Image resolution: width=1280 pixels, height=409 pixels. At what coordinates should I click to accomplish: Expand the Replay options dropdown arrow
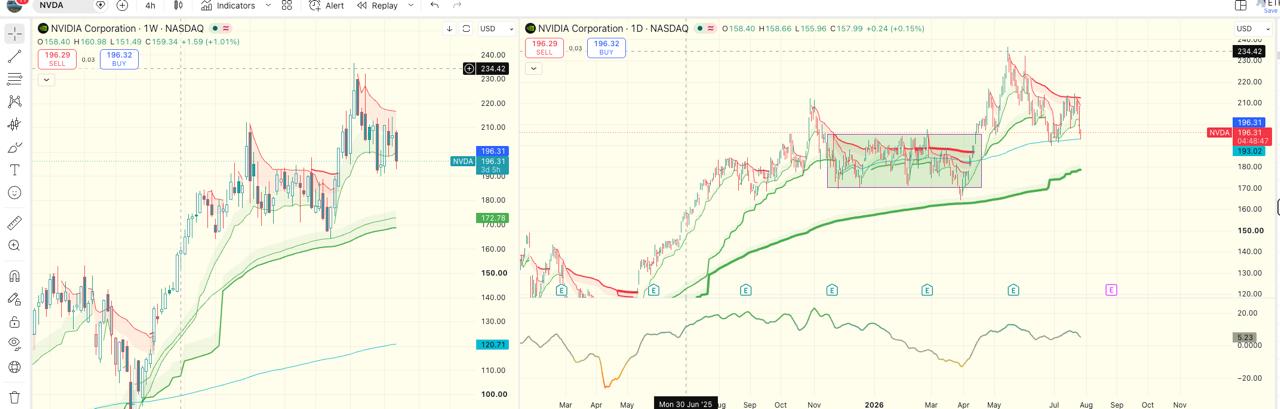[x=411, y=6]
